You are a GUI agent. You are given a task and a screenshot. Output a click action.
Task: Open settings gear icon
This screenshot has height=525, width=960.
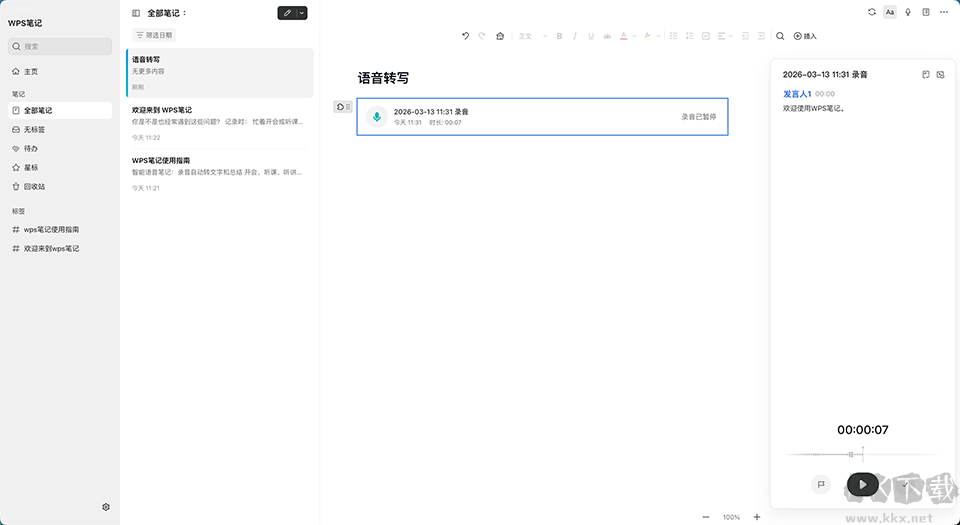(x=106, y=507)
